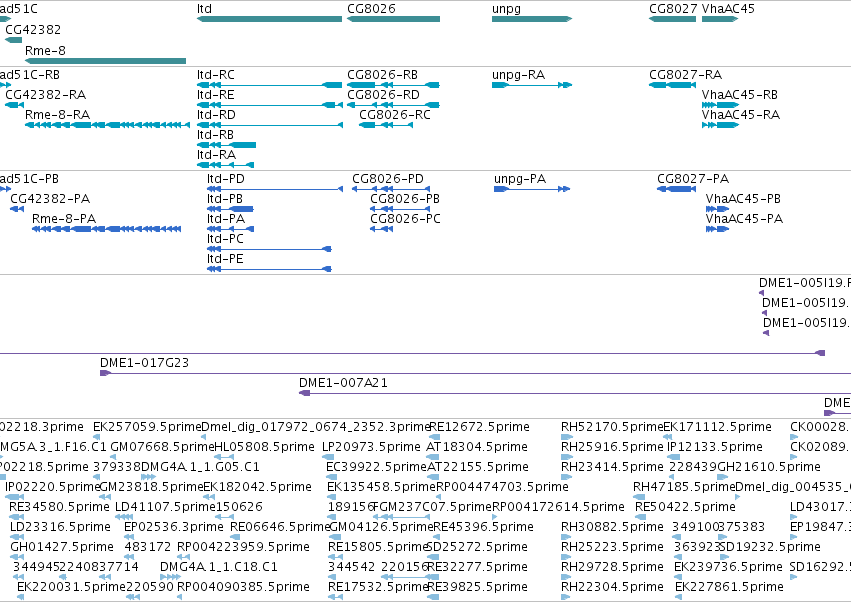Viewport: 851px width, 602px height.
Task: Click the ltd-RA transcript label
Action: (x=216, y=155)
